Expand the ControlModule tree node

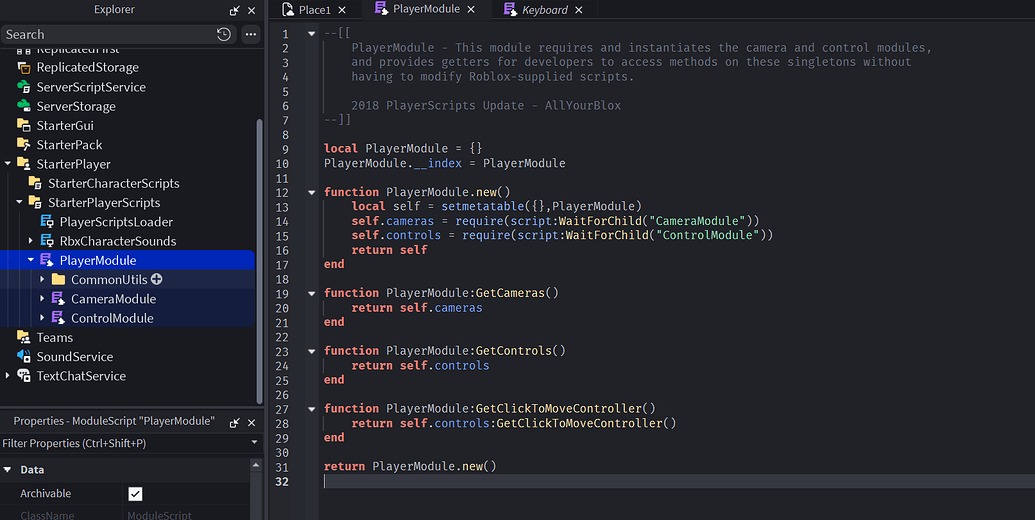click(42, 318)
